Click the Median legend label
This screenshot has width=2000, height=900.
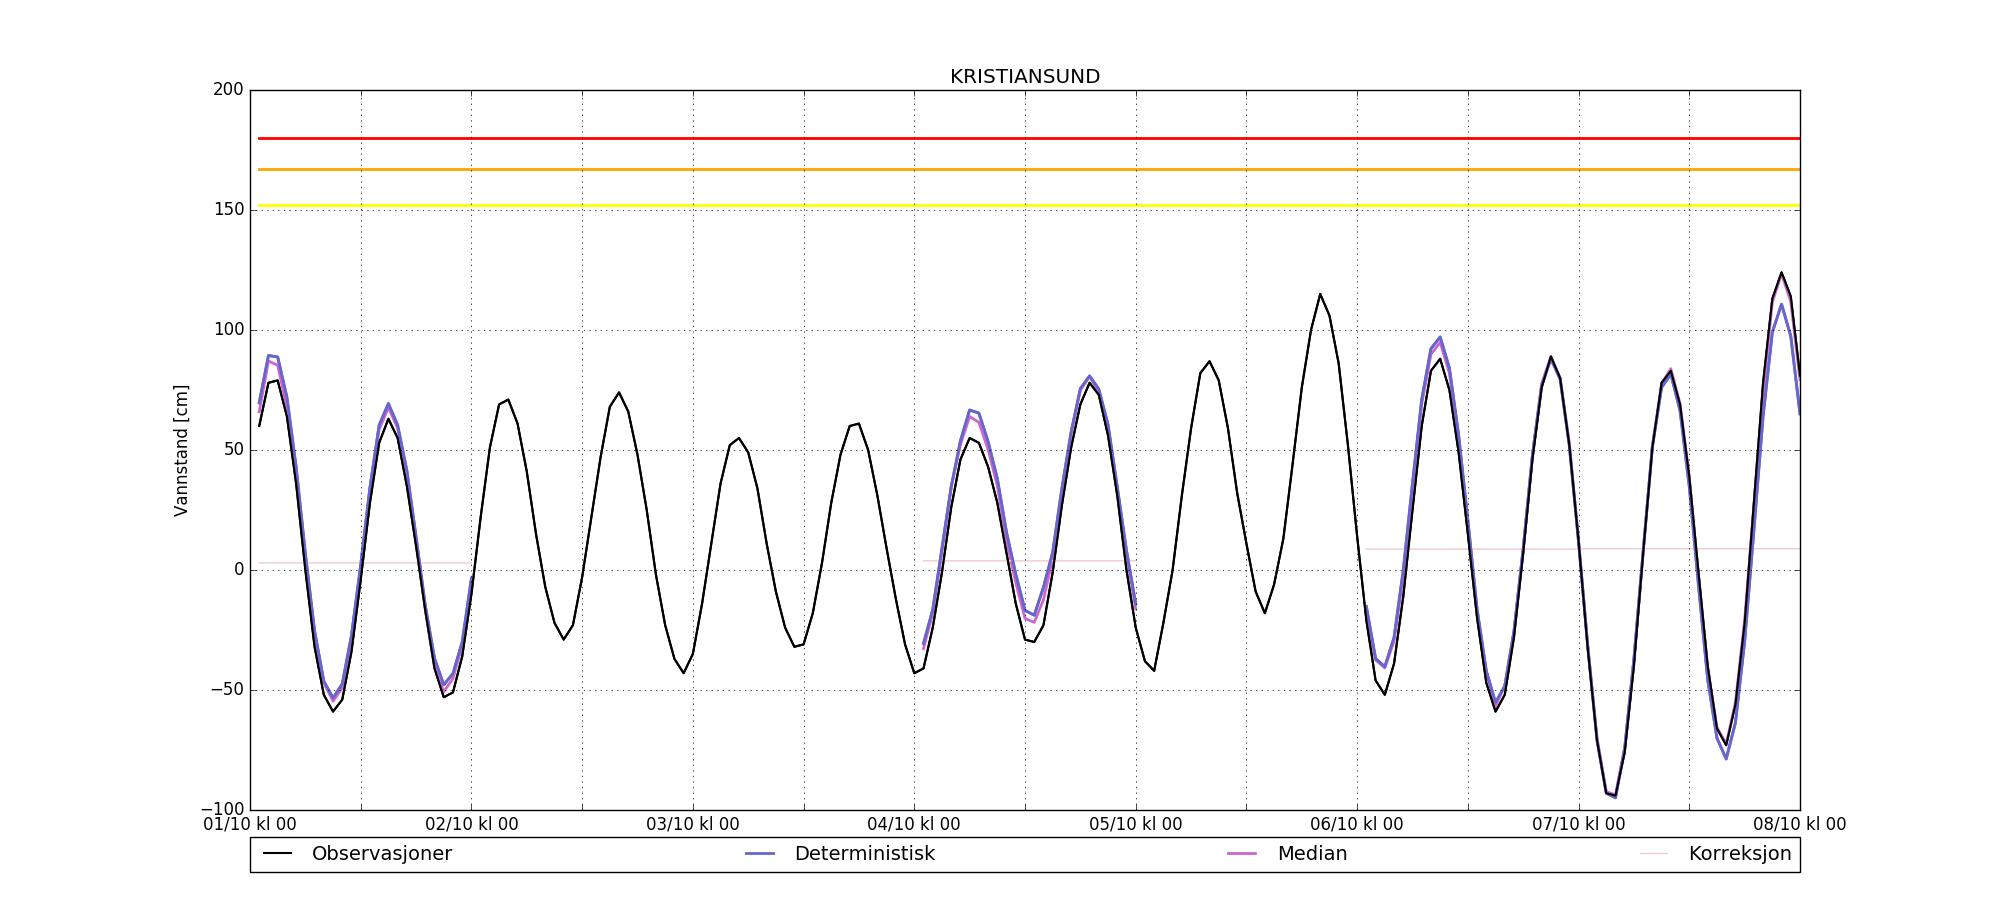click(1312, 854)
